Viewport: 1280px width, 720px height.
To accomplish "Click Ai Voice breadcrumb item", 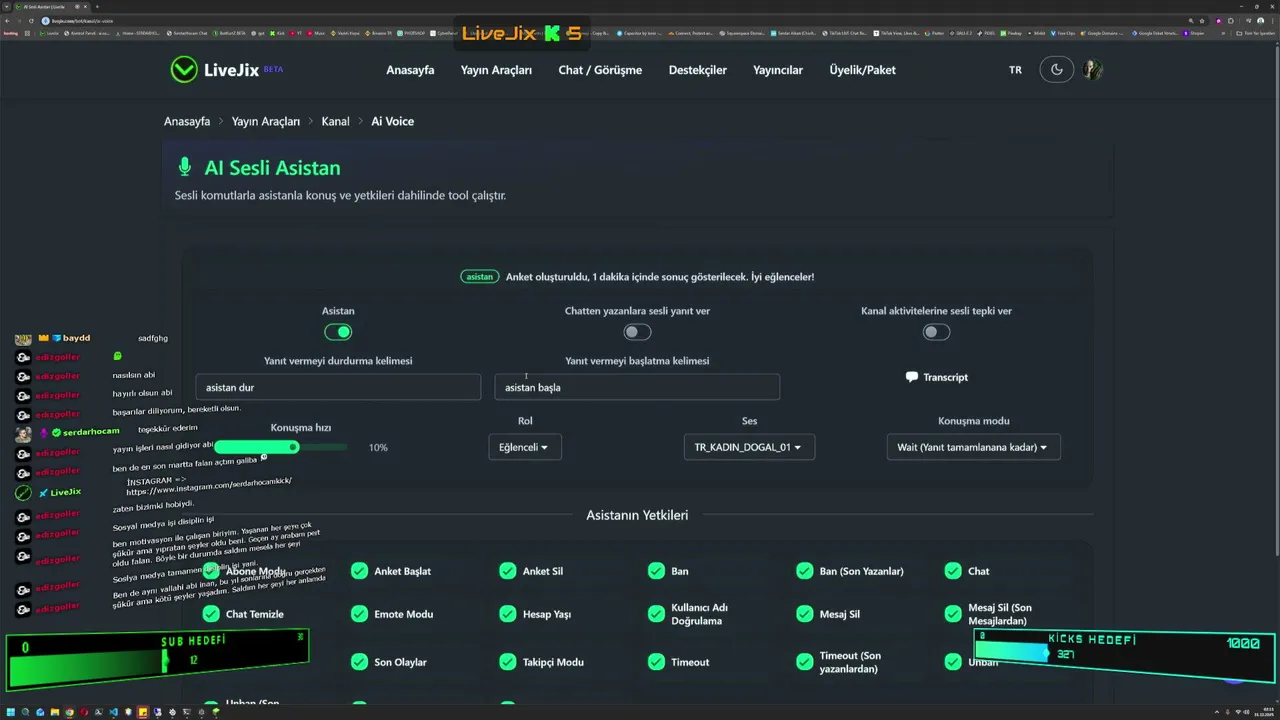I will coord(392,121).
